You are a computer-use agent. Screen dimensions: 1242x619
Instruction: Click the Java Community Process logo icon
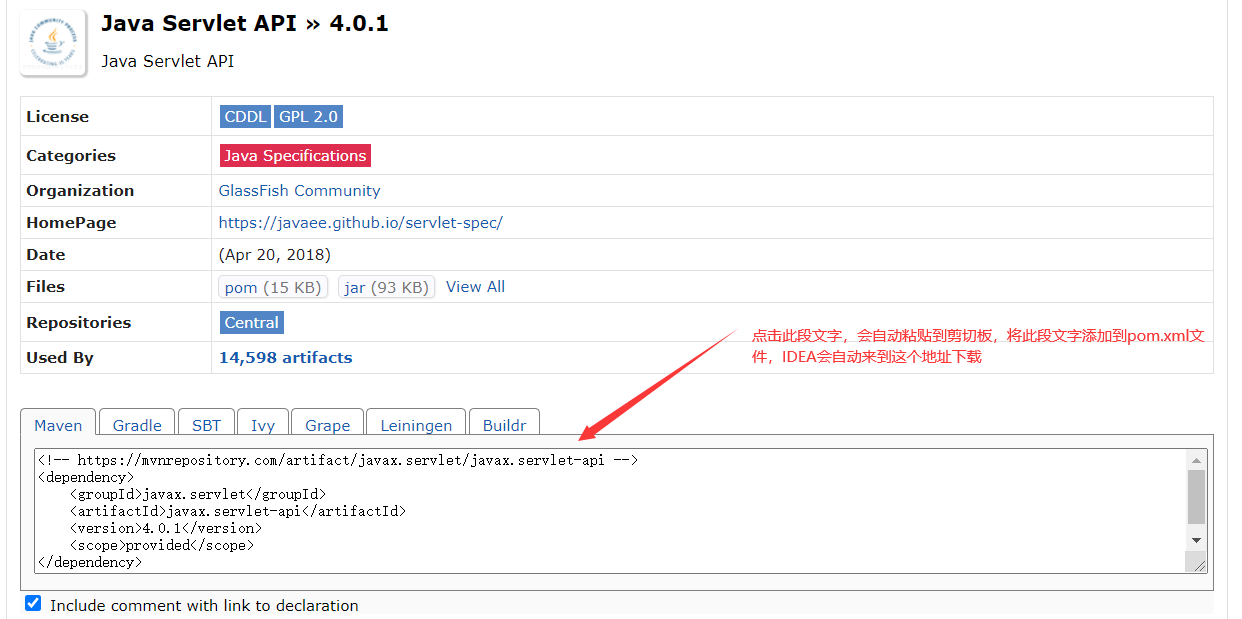coord(55,41)
